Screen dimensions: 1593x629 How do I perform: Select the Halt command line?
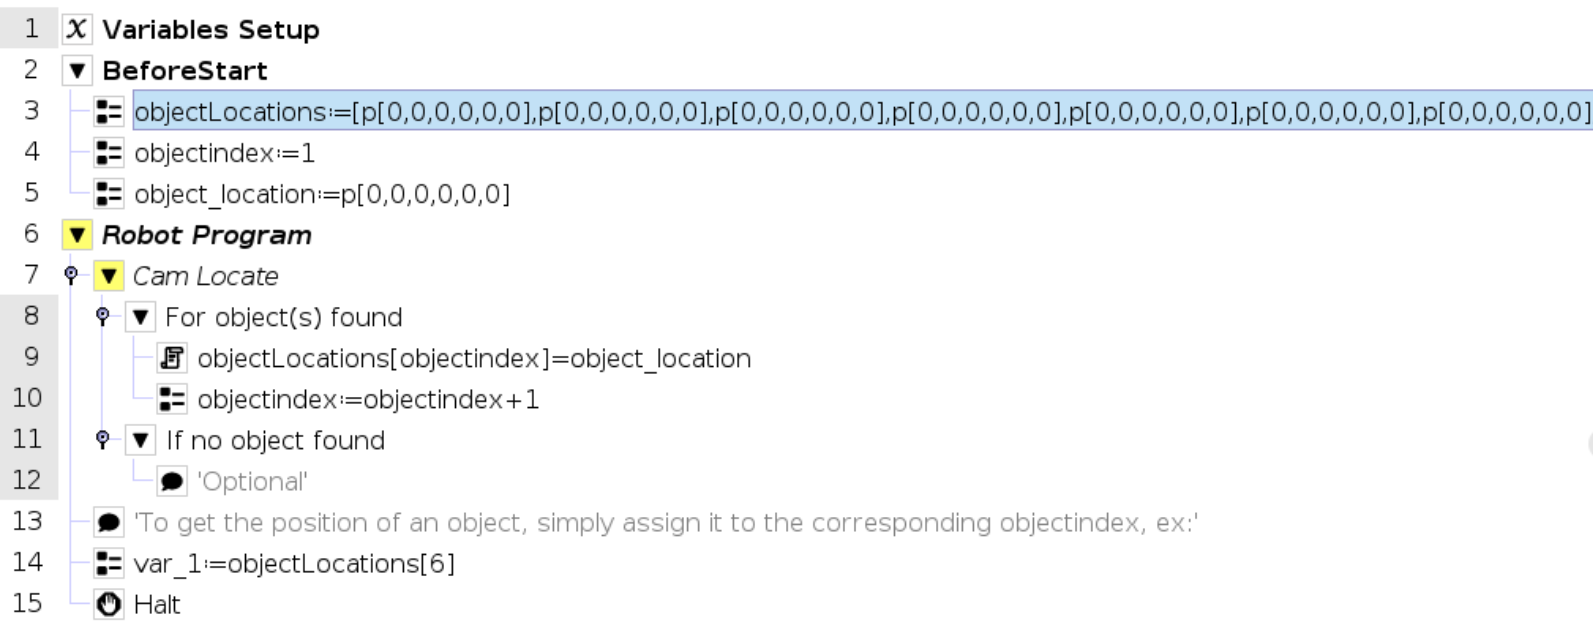[157, 605]
